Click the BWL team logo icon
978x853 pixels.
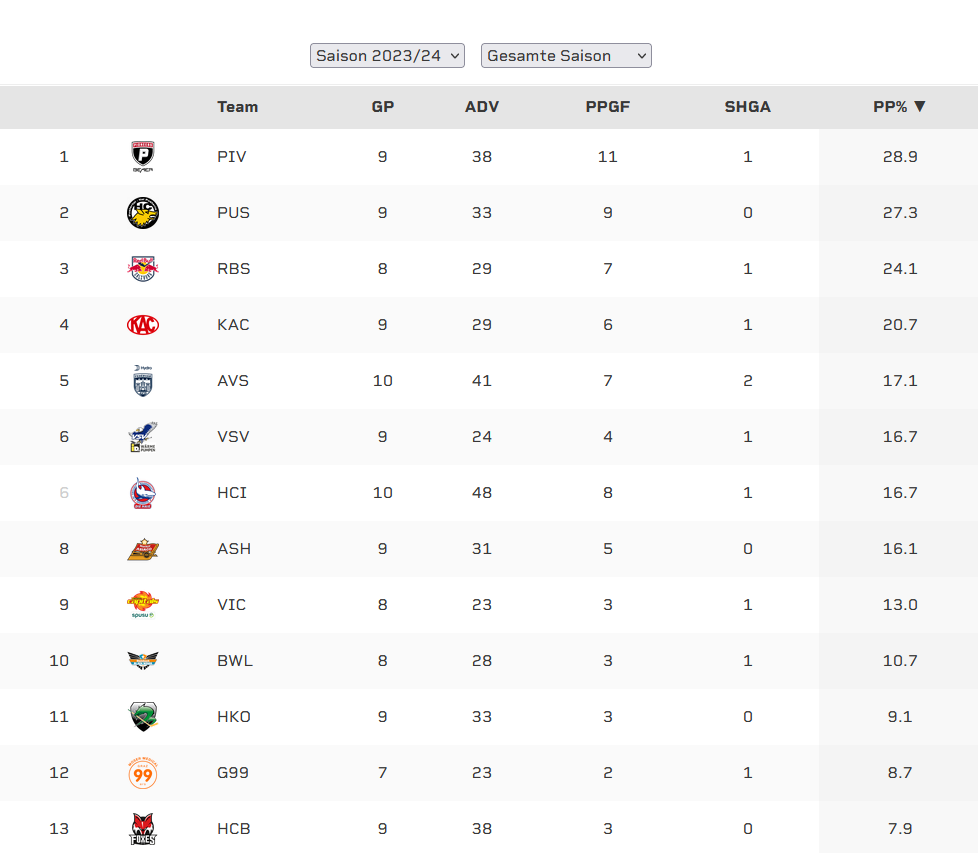(143, 660)
